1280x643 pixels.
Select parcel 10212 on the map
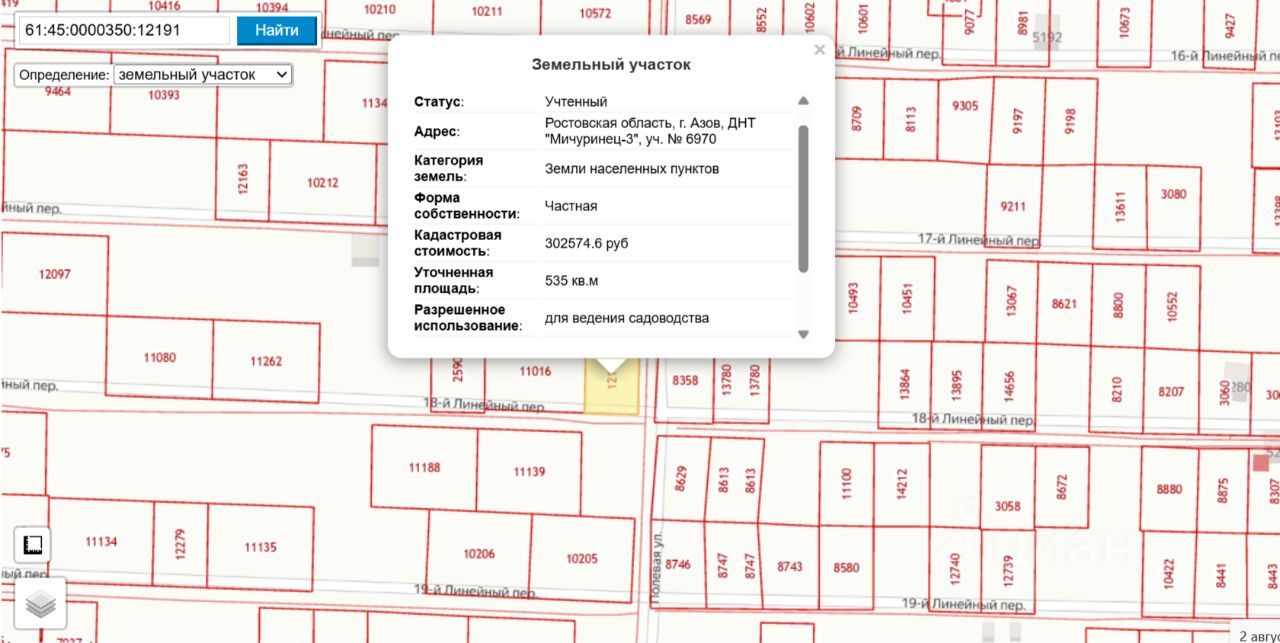click(322, 183)
